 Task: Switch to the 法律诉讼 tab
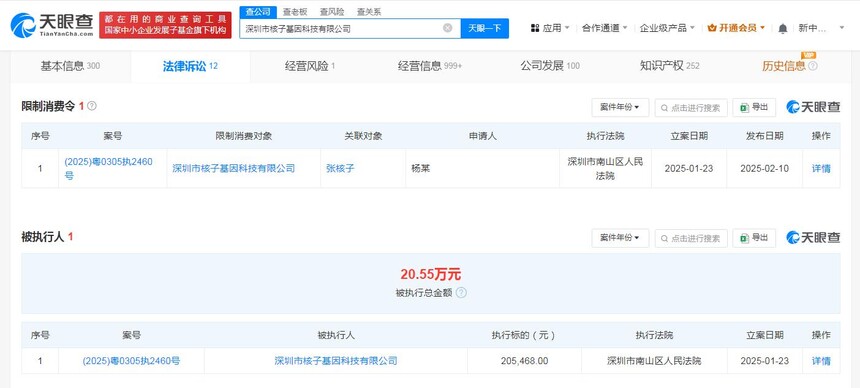click(x=190, y=66)
